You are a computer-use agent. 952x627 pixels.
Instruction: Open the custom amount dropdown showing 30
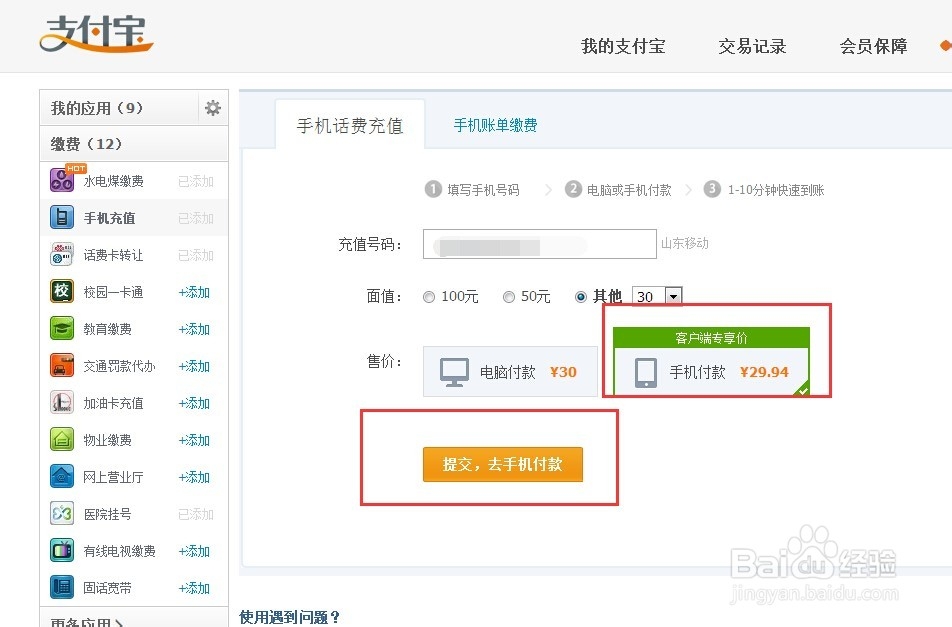click(x=656, y=296)
